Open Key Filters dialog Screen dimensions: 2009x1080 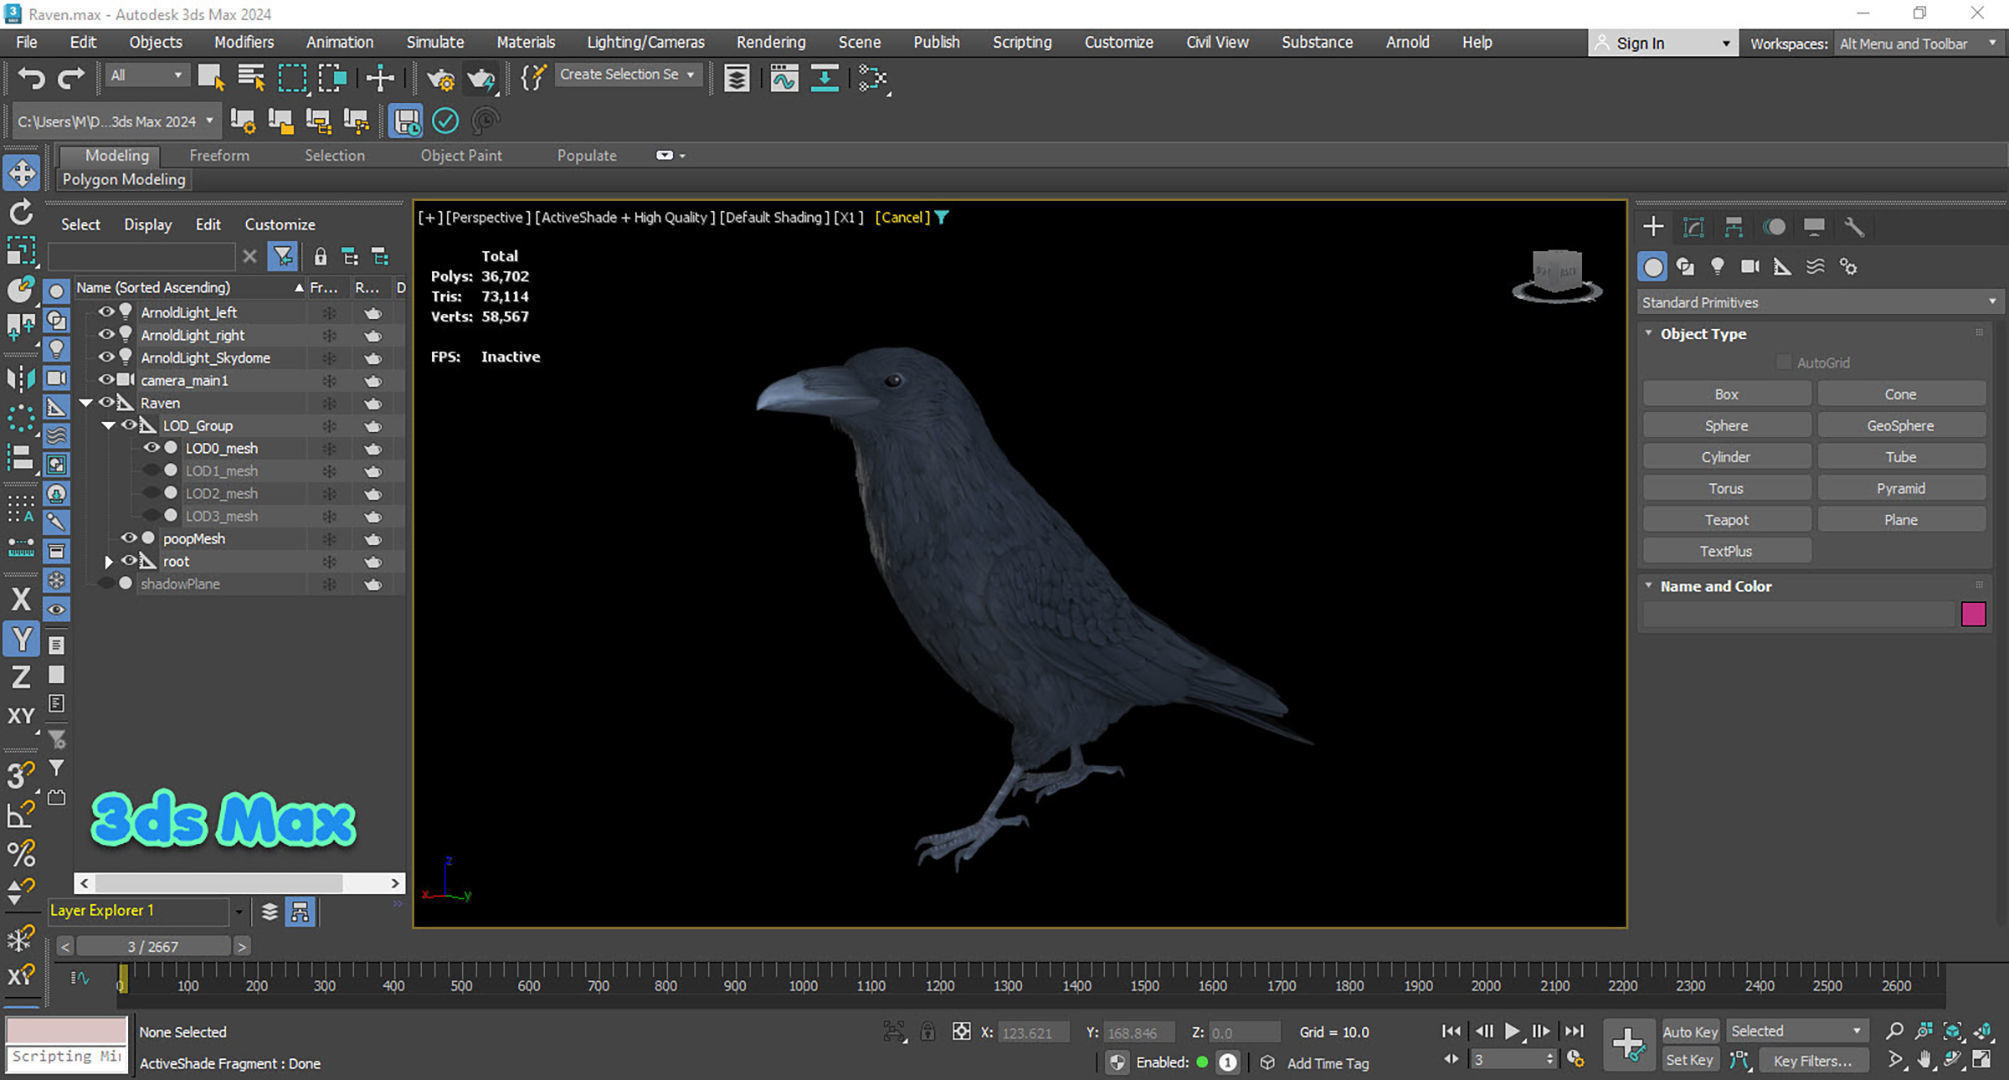coord(1813,1060)
